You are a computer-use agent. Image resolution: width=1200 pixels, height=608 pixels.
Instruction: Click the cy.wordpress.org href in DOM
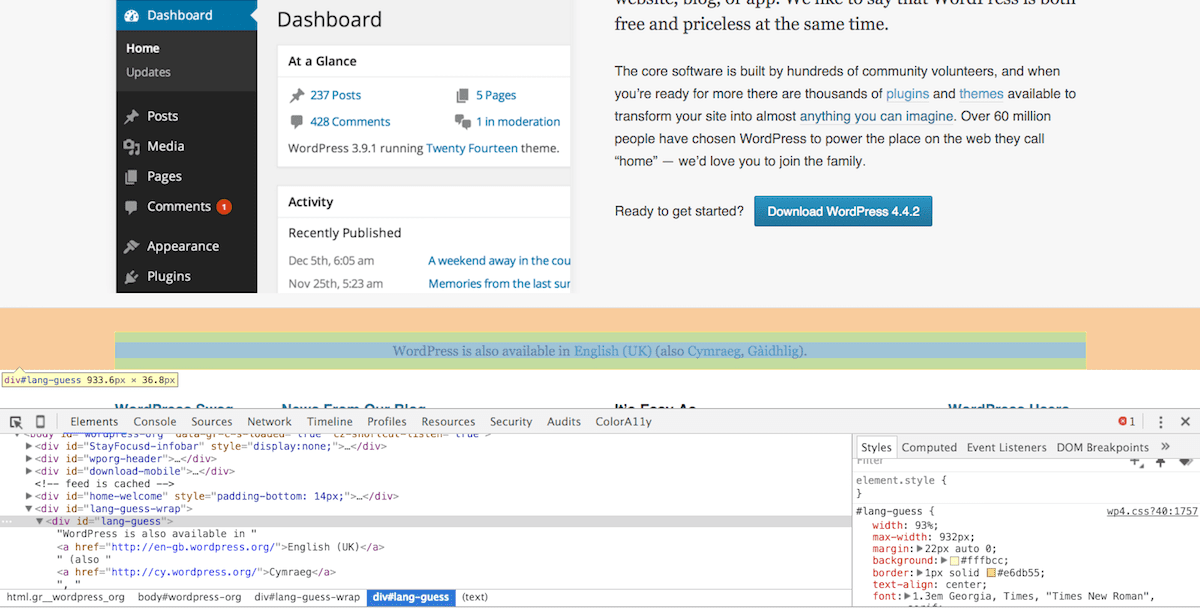[x=185, y=572]
